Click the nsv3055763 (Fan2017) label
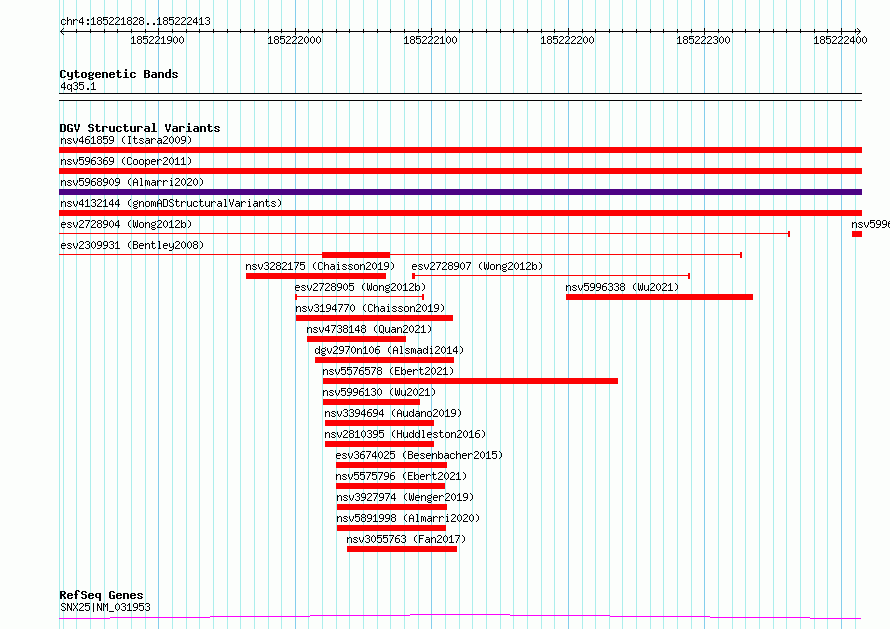 (x=406, y=539)
